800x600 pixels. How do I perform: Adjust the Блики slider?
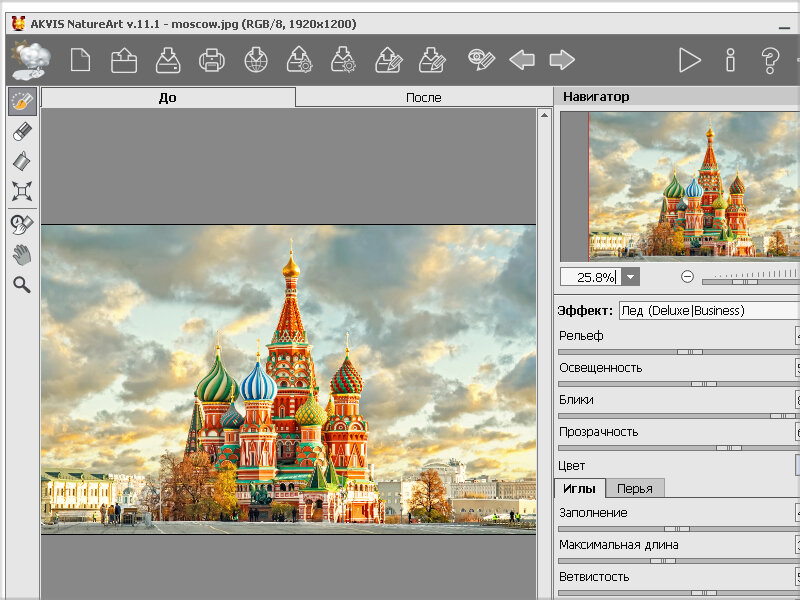[x=783, y=416]
